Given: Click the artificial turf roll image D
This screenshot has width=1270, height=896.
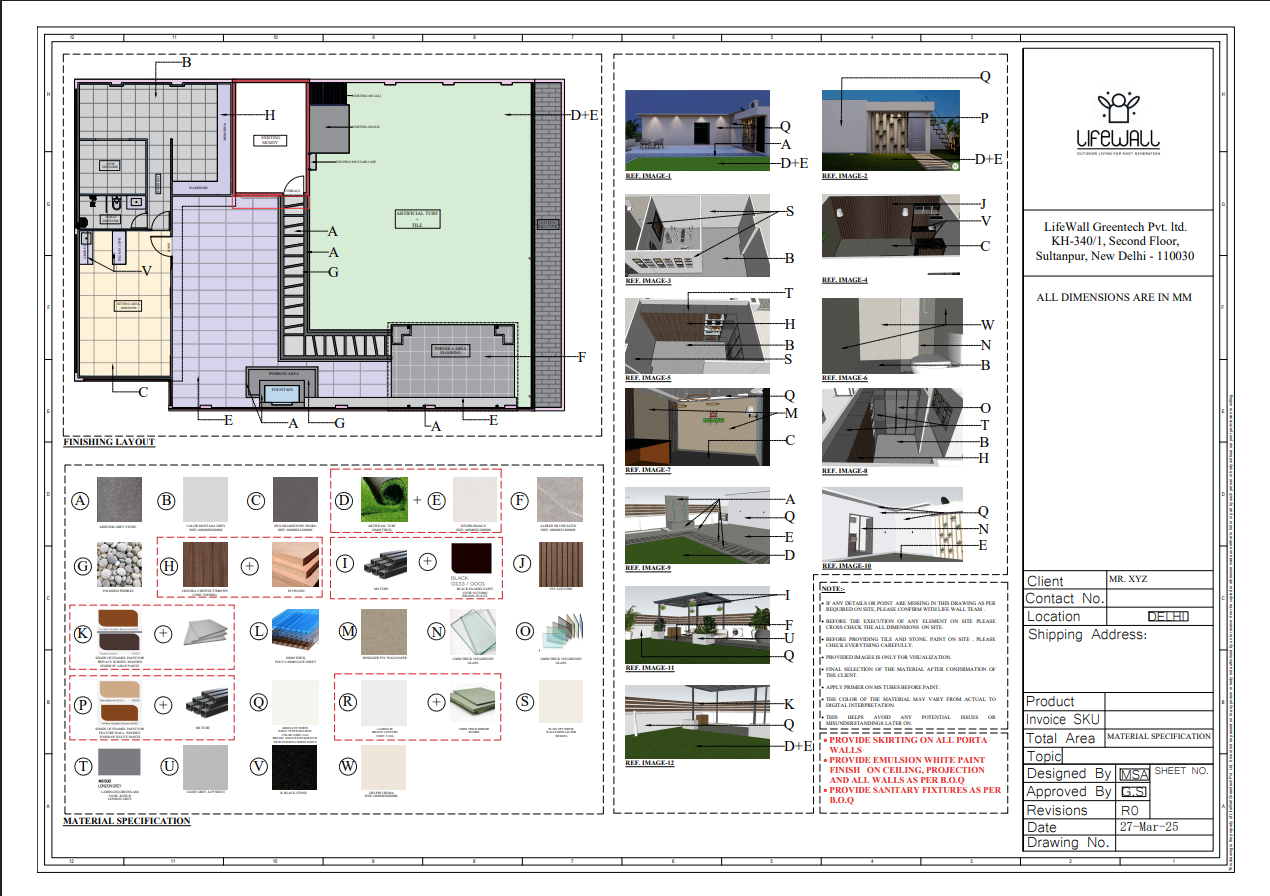Looking at the screenshot, I should [384, 499].
